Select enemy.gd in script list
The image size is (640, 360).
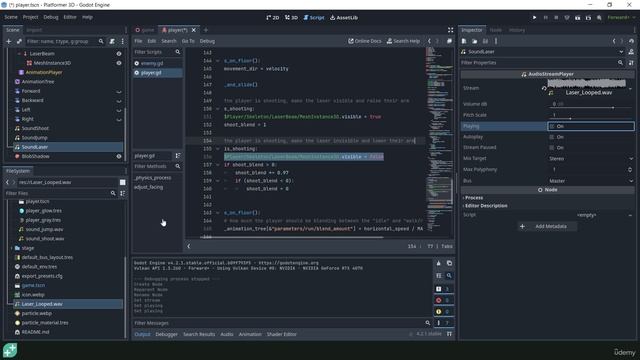[x=152, y=63]
